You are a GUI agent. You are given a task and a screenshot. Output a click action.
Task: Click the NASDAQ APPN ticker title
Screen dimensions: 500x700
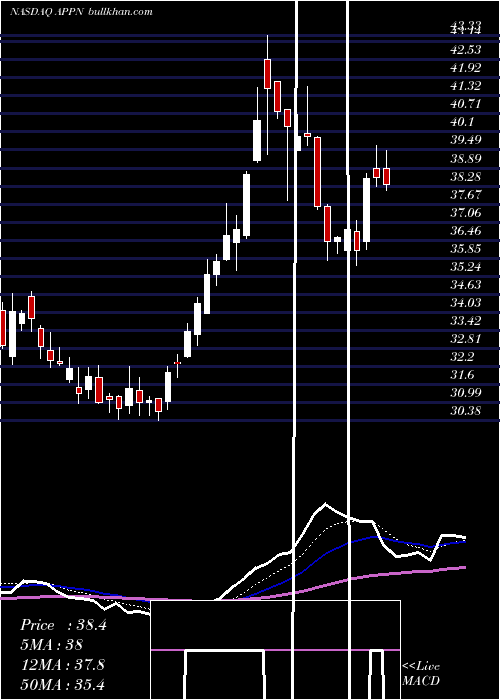(x=47, y=11)
